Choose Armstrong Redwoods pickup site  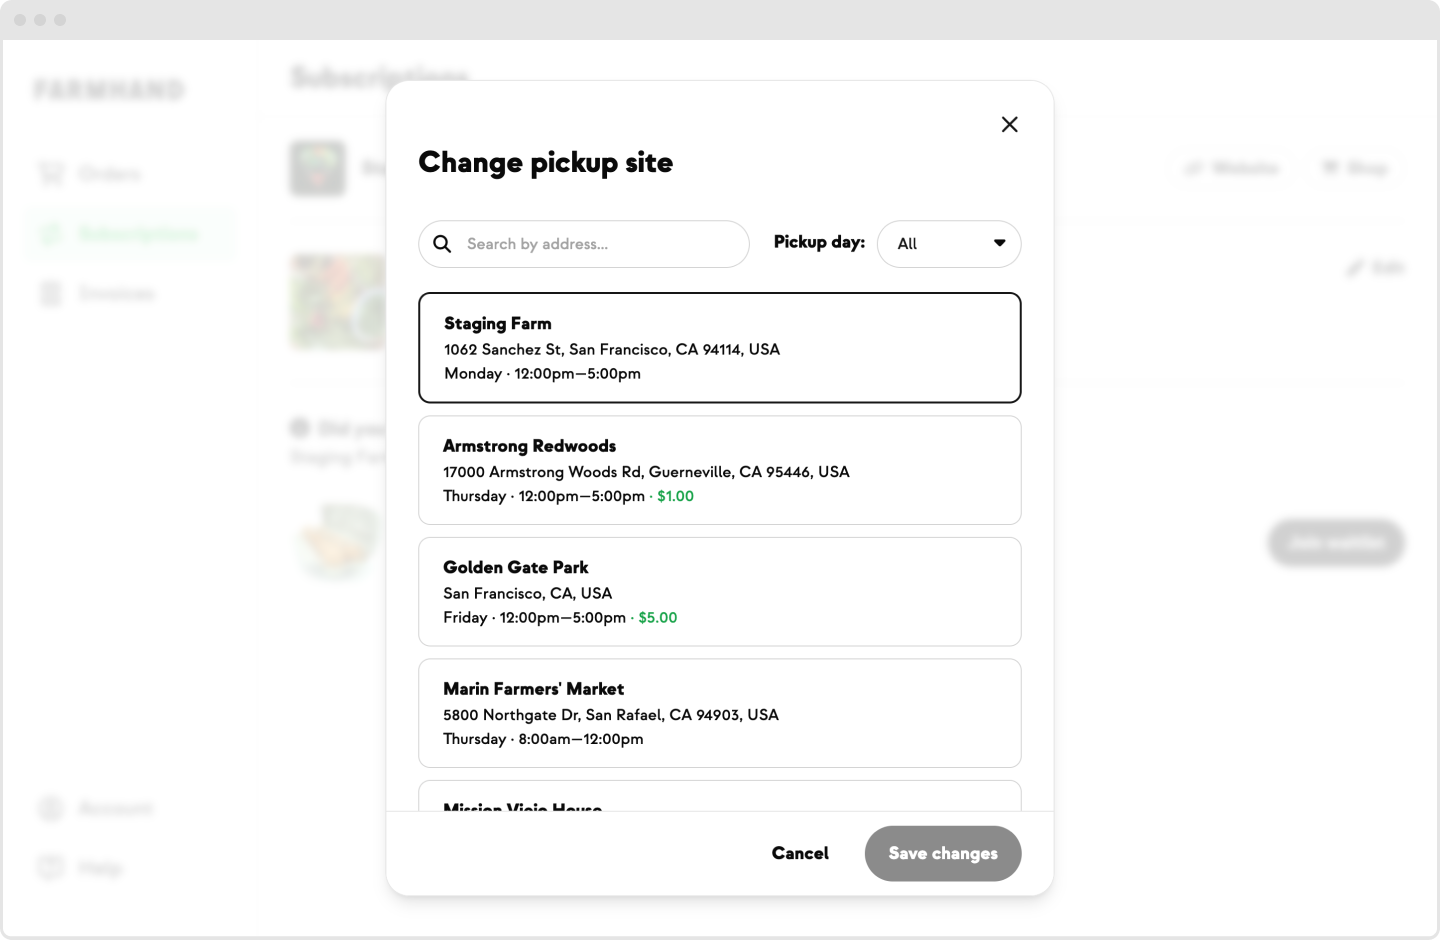[720, 470]
